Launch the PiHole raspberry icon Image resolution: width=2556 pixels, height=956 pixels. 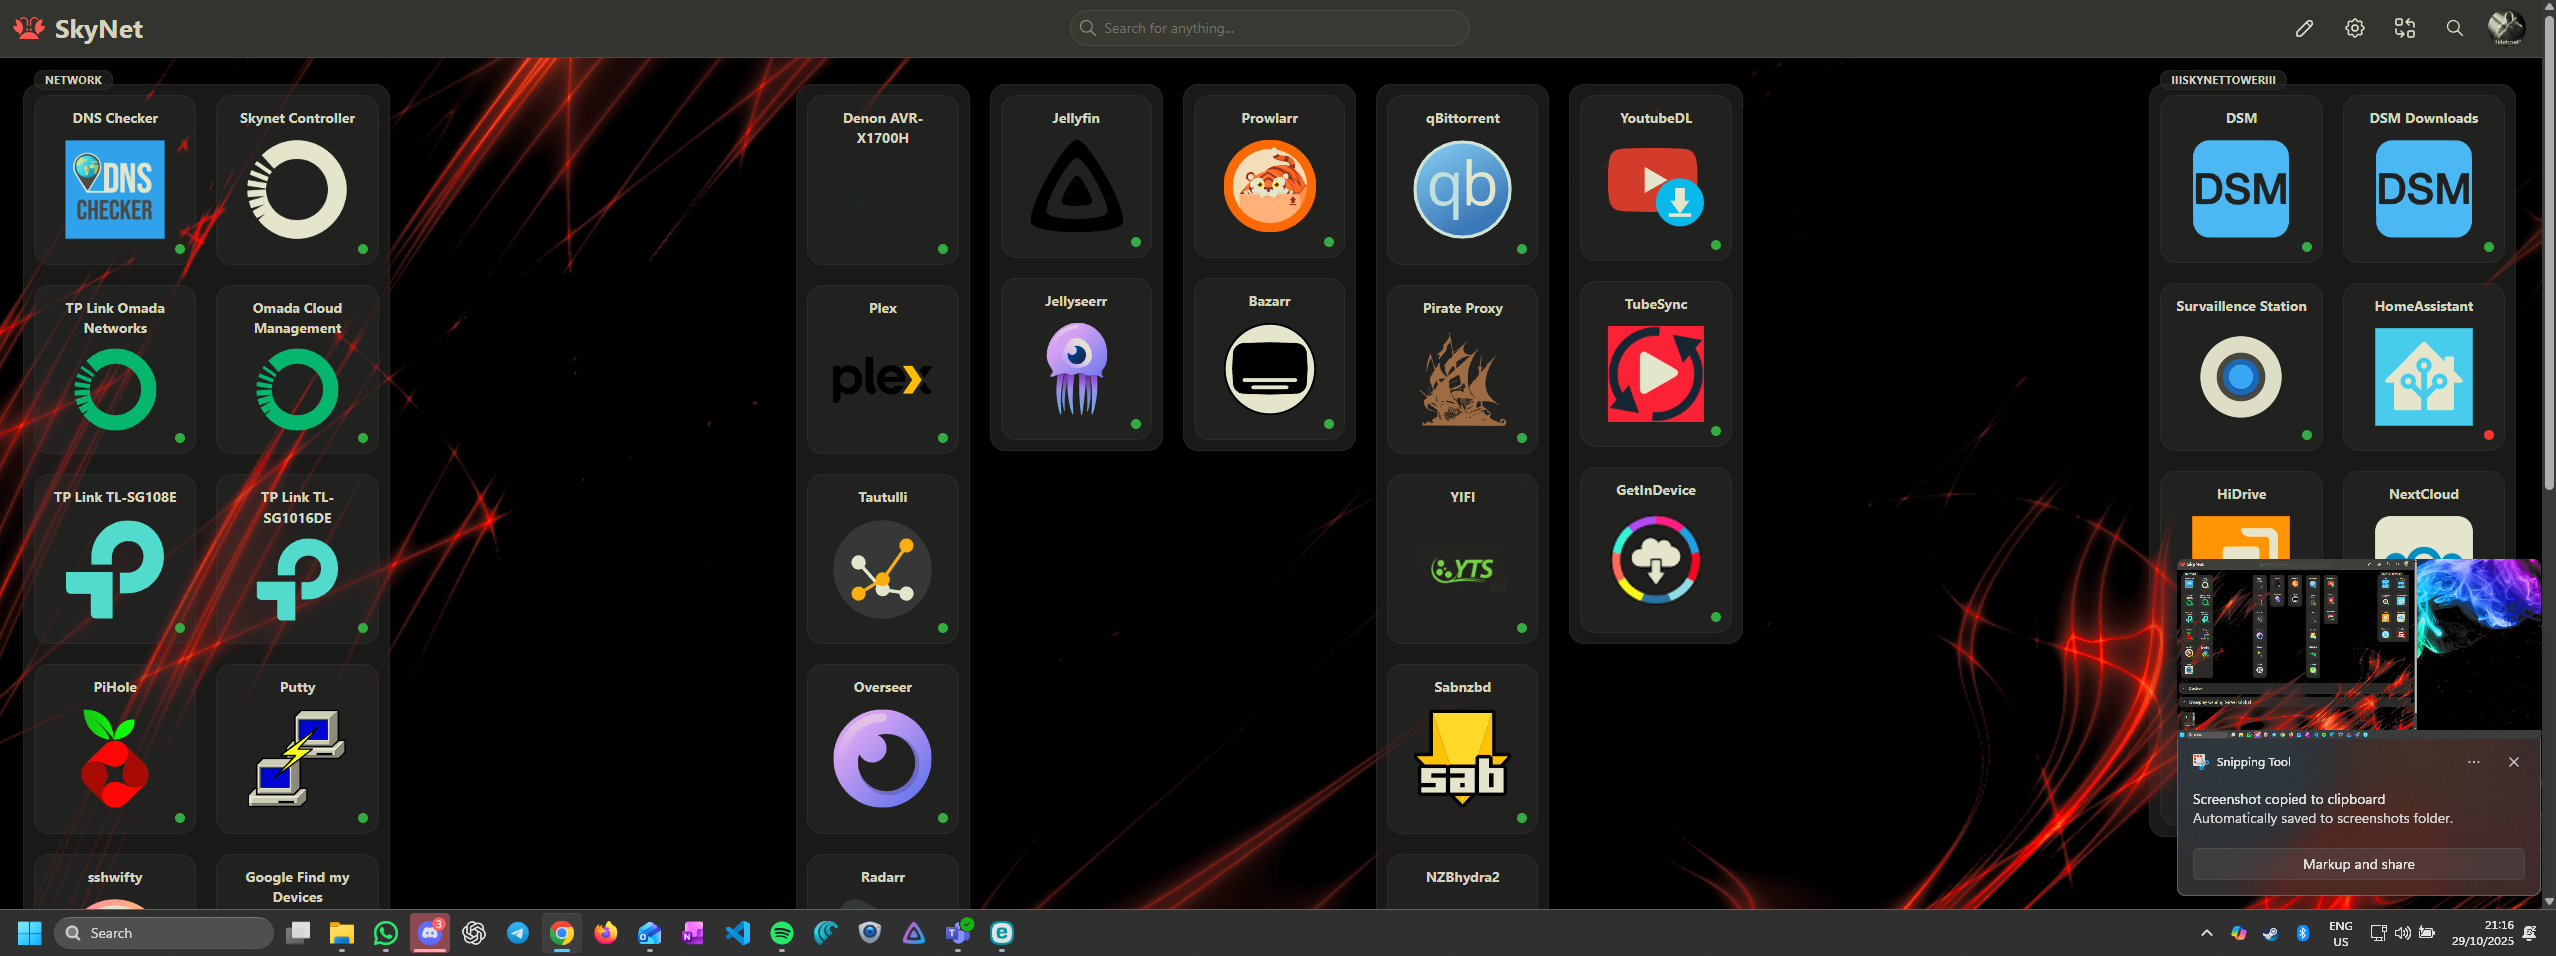coord(115,759)
